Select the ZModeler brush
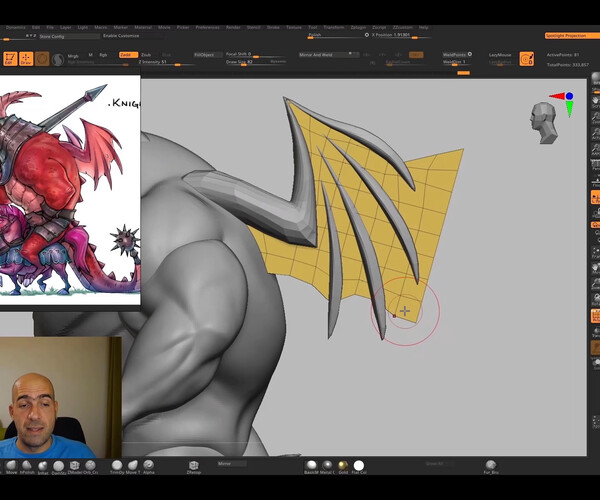Viewport: 600px width, 500px height. [x=74, y=465]
